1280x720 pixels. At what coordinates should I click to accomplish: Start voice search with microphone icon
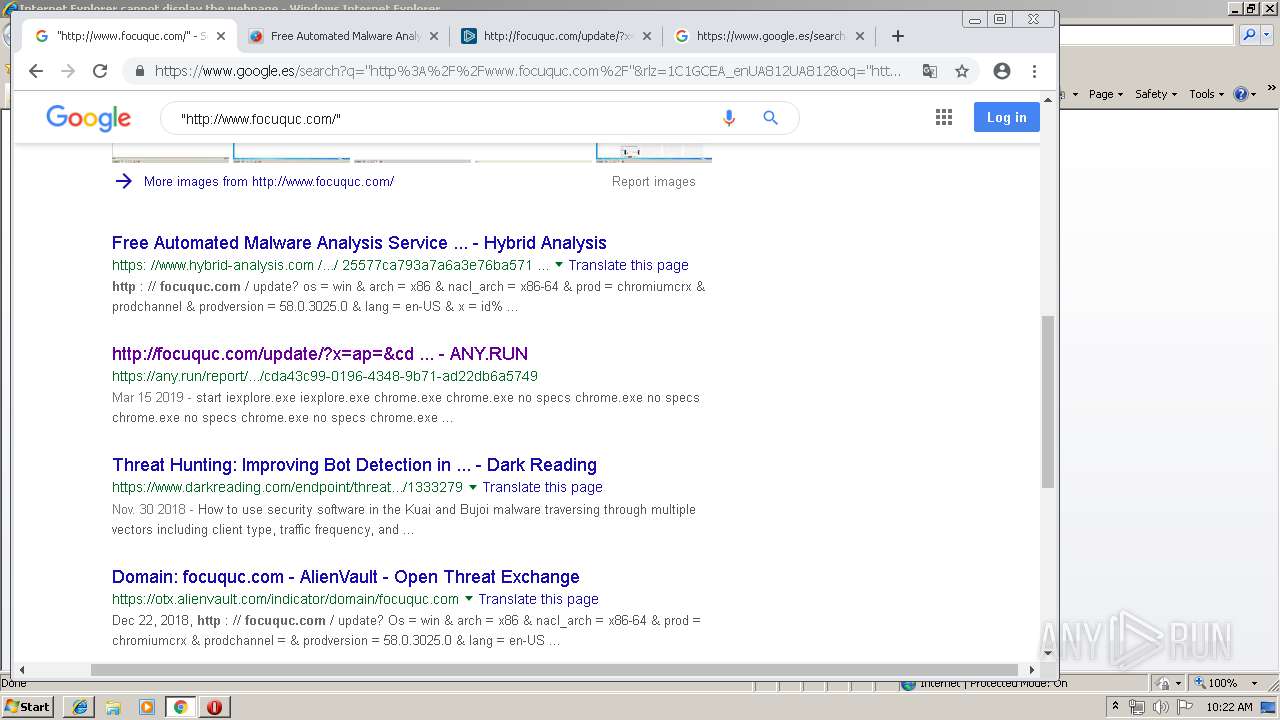(x=729, y=118)
